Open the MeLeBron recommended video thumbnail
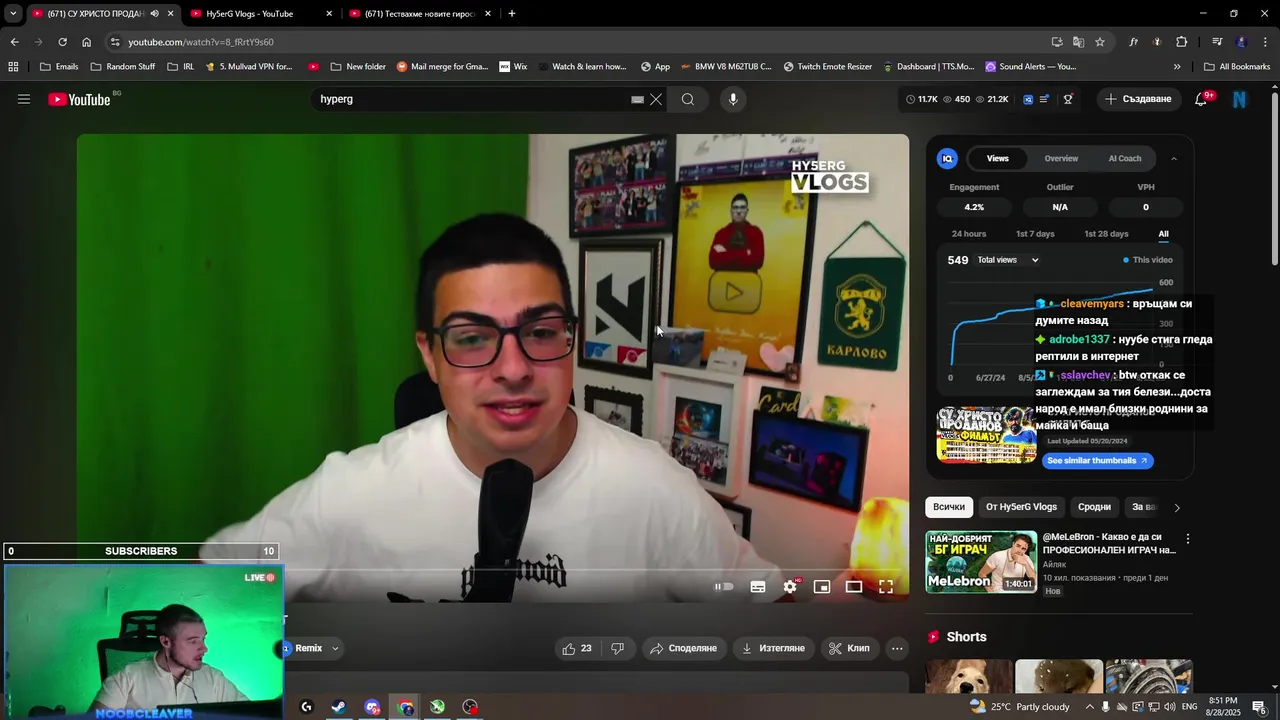 point(981,562)
